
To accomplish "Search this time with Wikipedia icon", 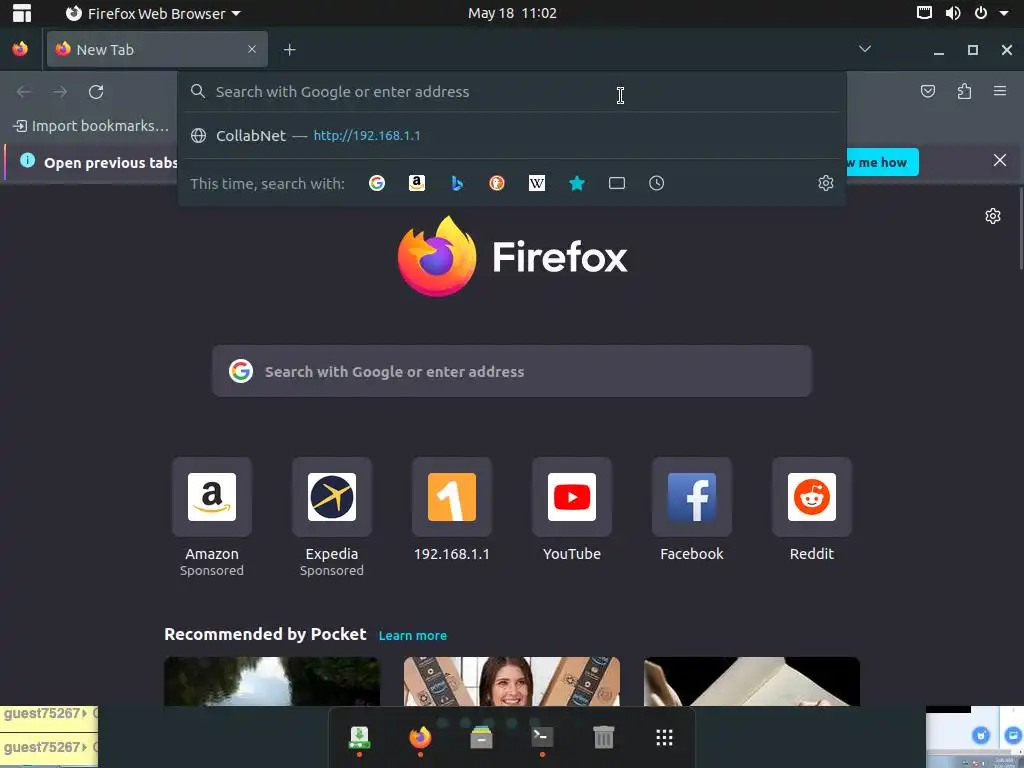I will (537, 184).
